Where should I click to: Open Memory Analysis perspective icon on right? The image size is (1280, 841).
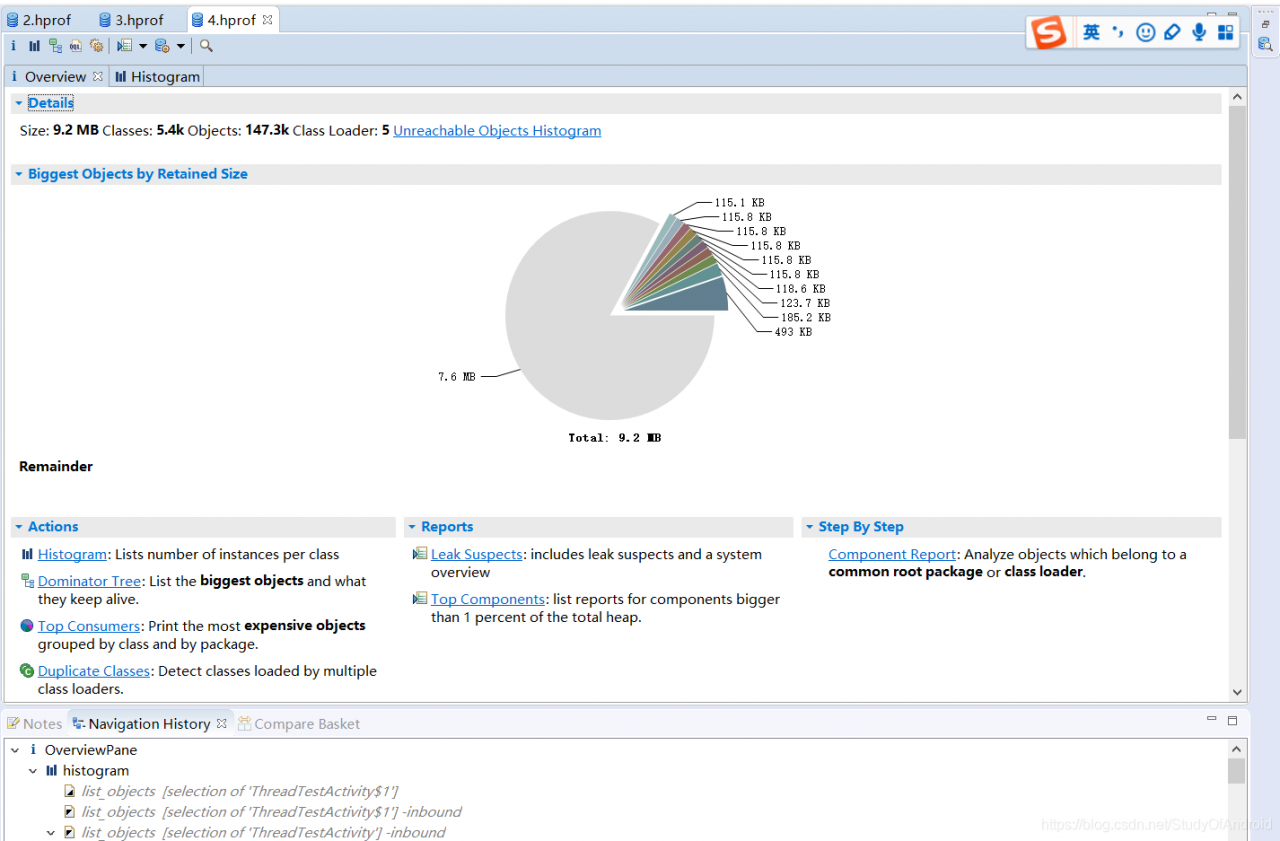point(1265,44)
